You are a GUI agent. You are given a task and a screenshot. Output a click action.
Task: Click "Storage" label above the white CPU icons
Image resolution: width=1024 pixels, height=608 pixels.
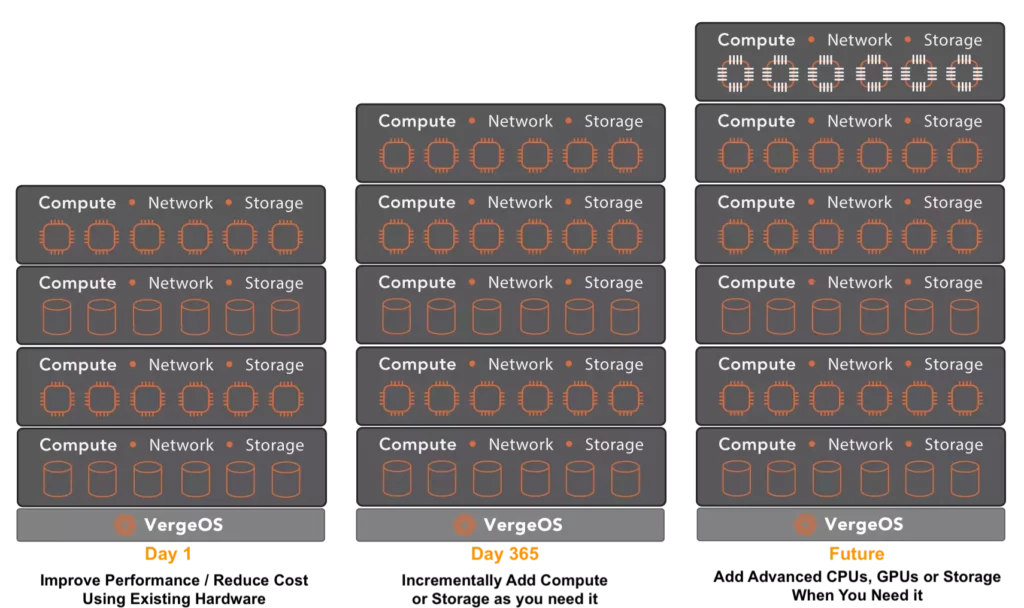[953, 41]
